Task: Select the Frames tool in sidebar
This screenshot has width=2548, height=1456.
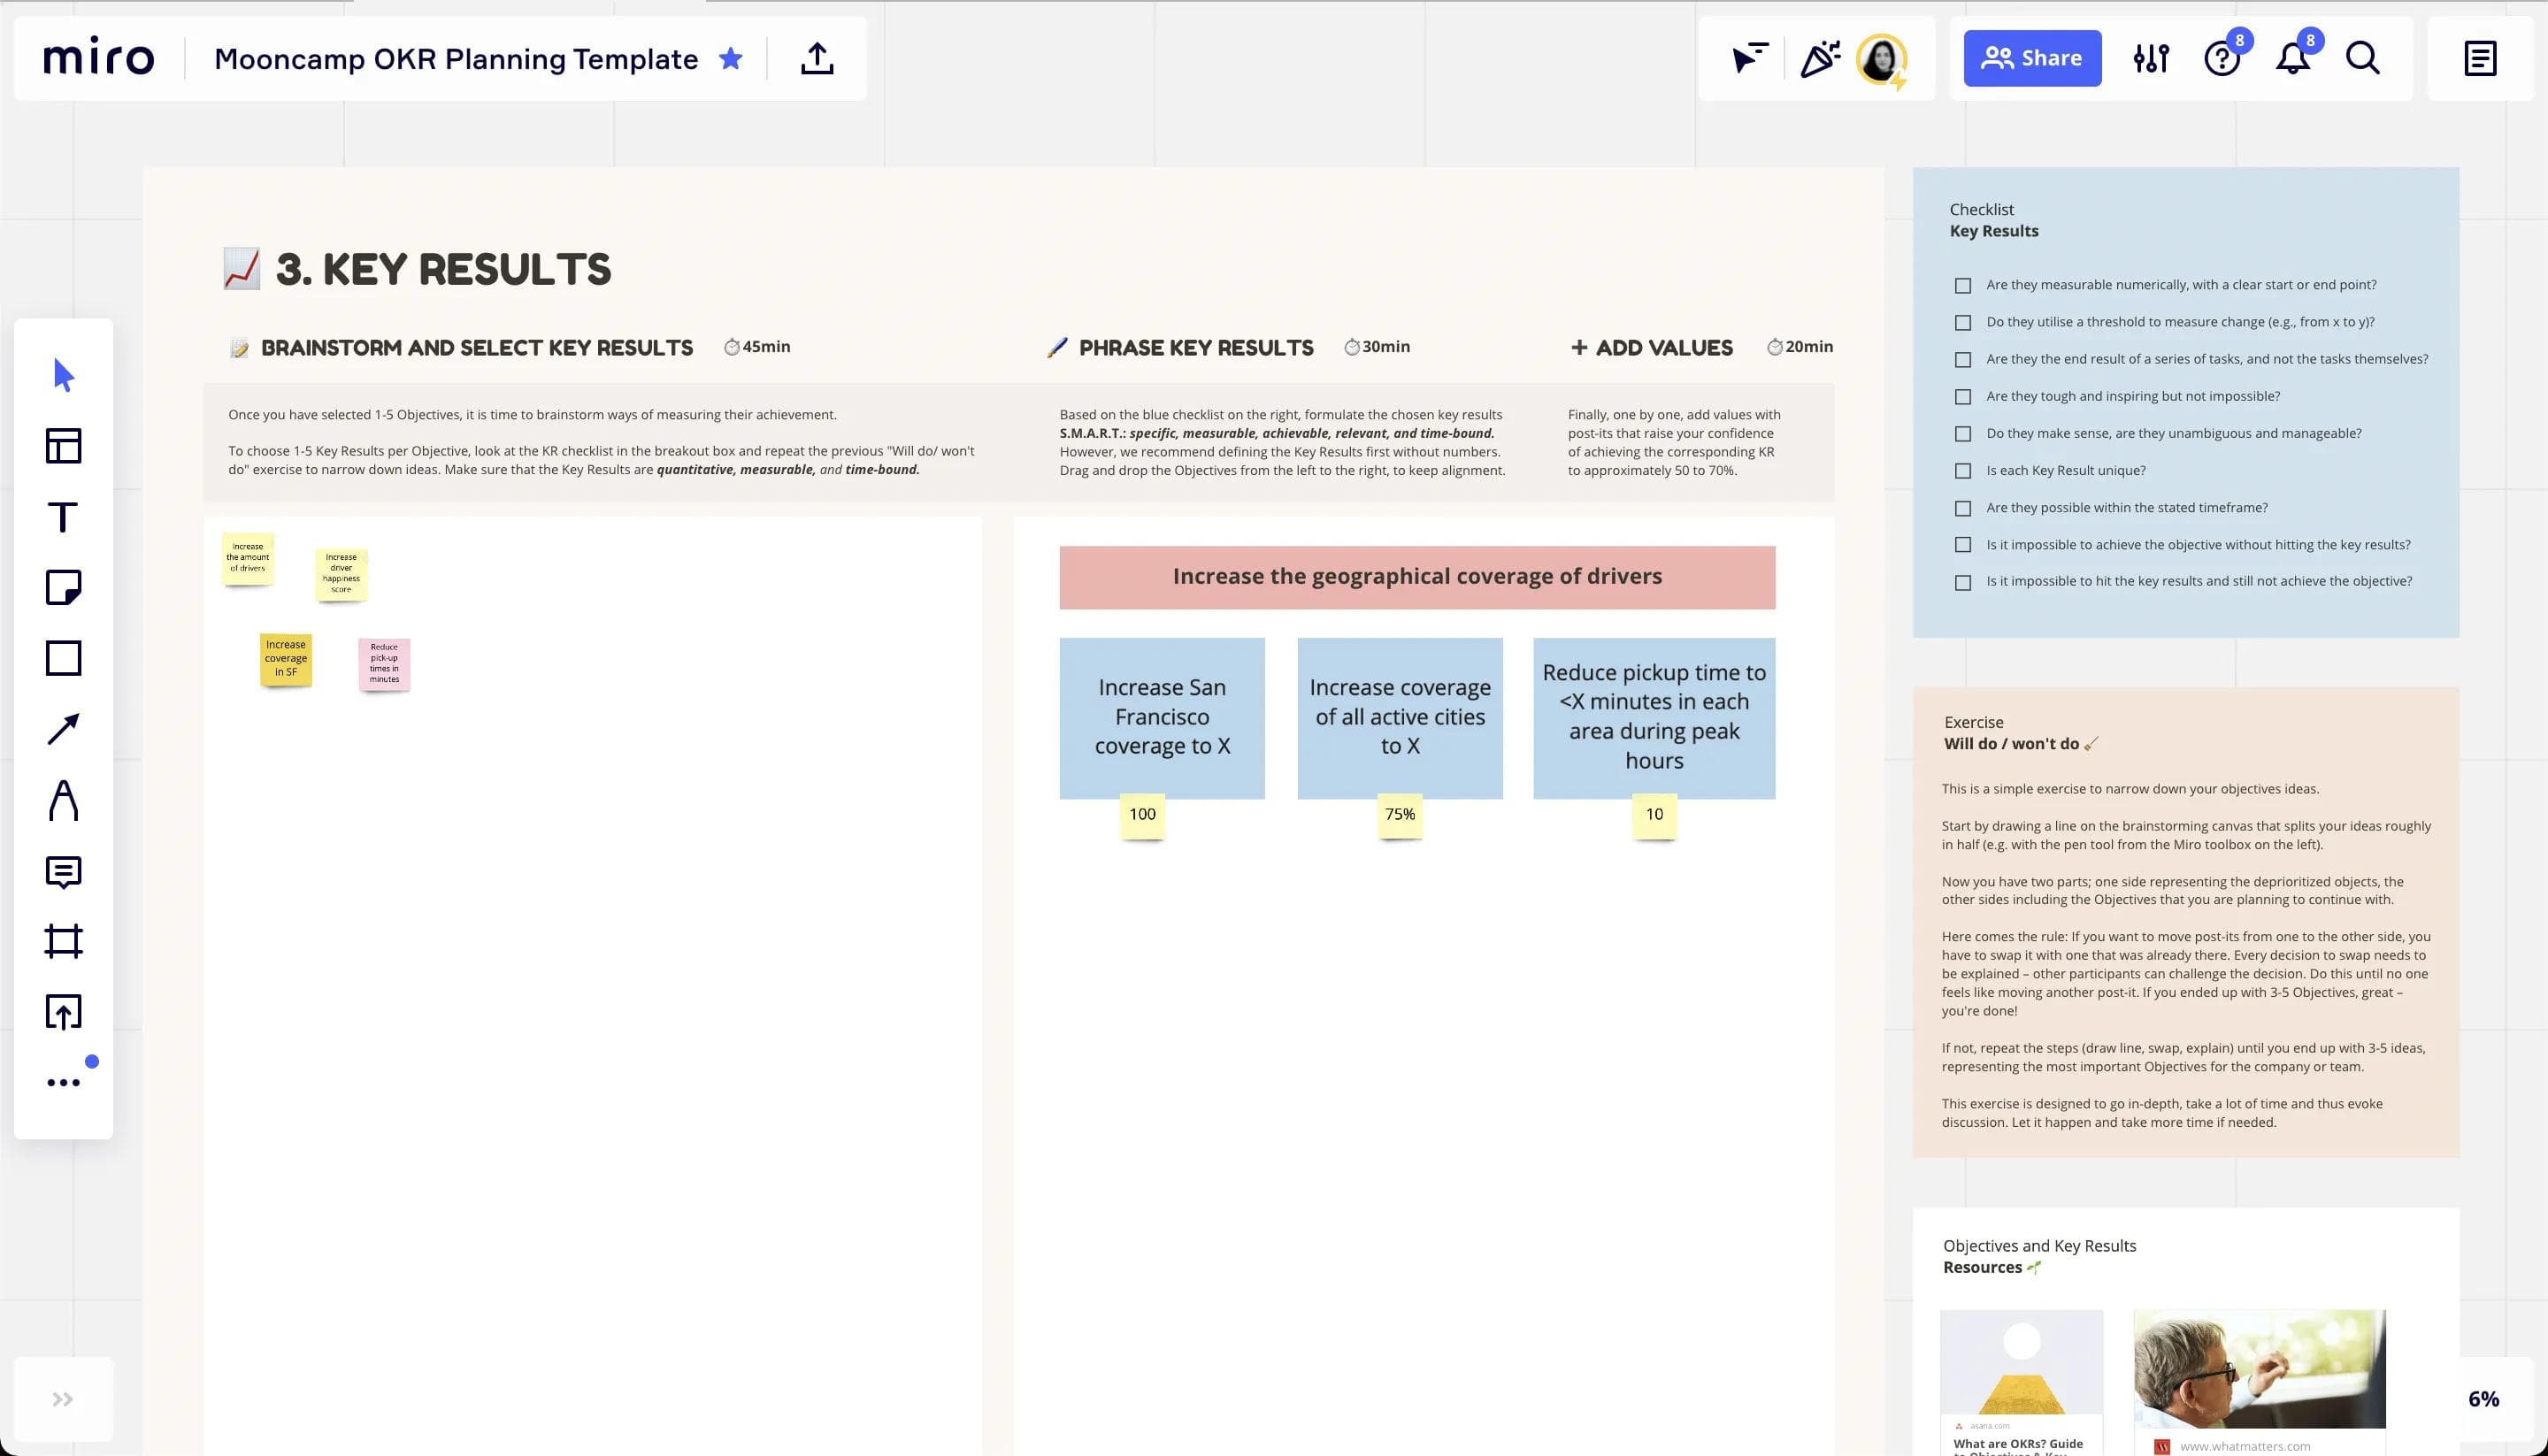Action: pos(65,941)
